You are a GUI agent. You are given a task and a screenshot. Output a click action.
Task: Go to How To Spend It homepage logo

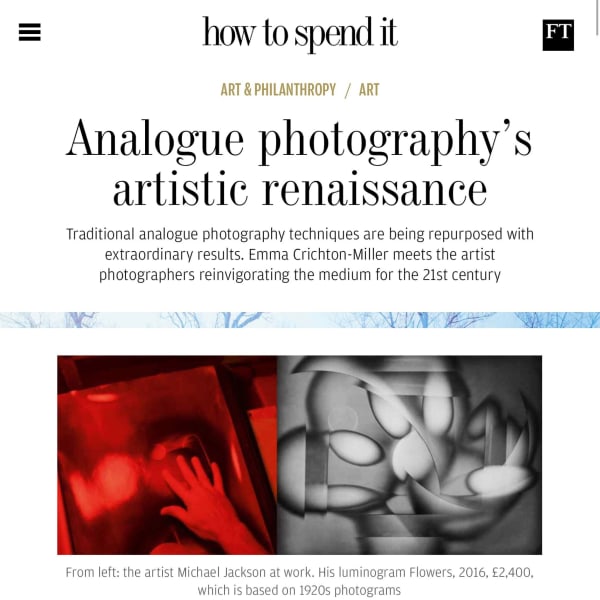(300, 33)
